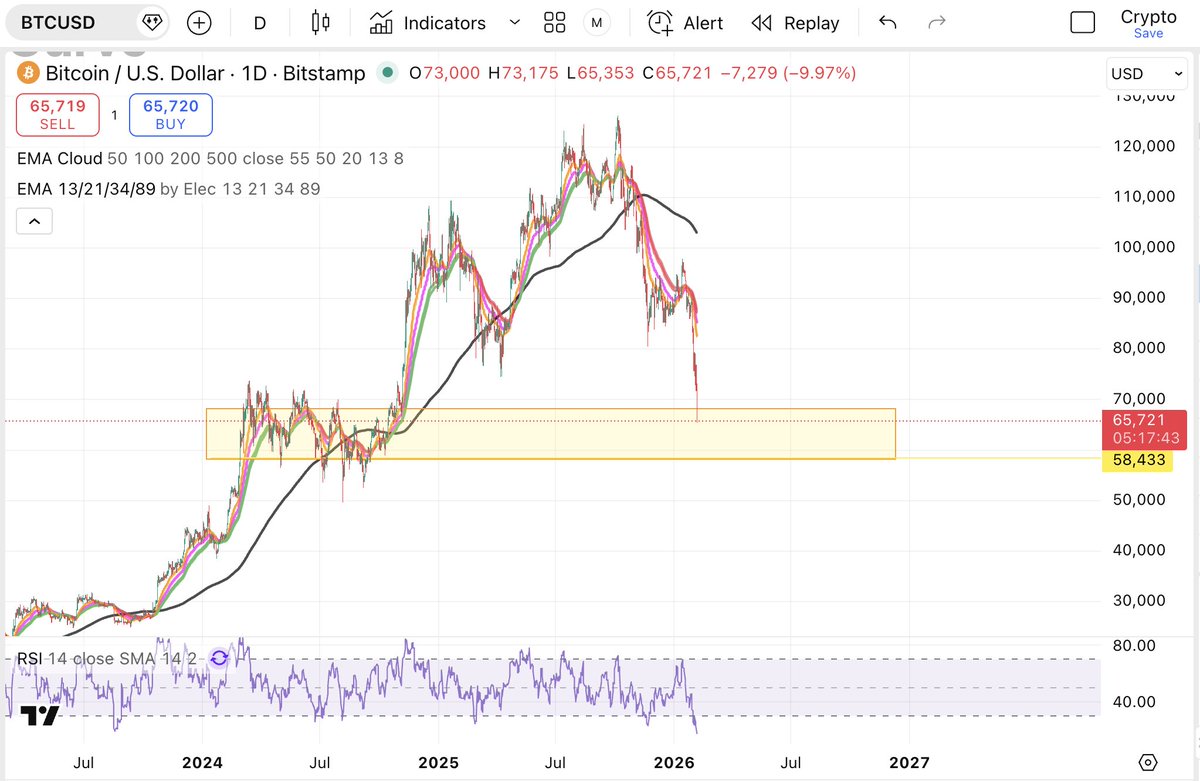Click the 2024 label on time axis

coord(203,762)
